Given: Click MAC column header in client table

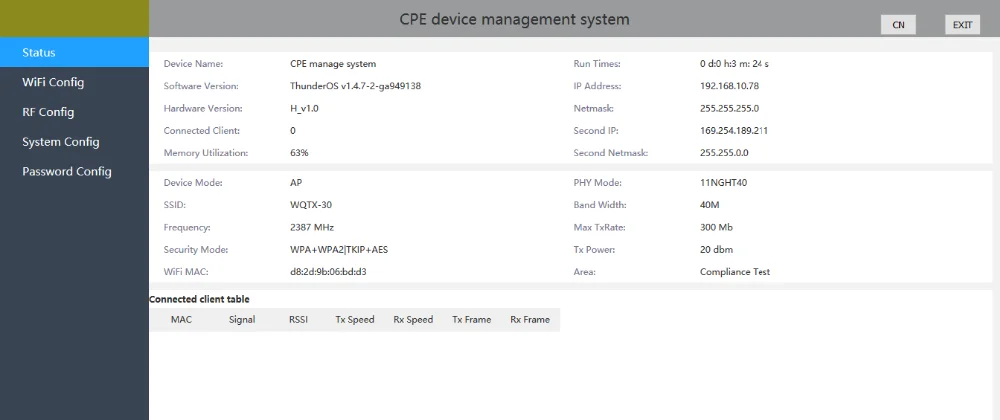Looking at the screenshot, I should tap(181, 320).
